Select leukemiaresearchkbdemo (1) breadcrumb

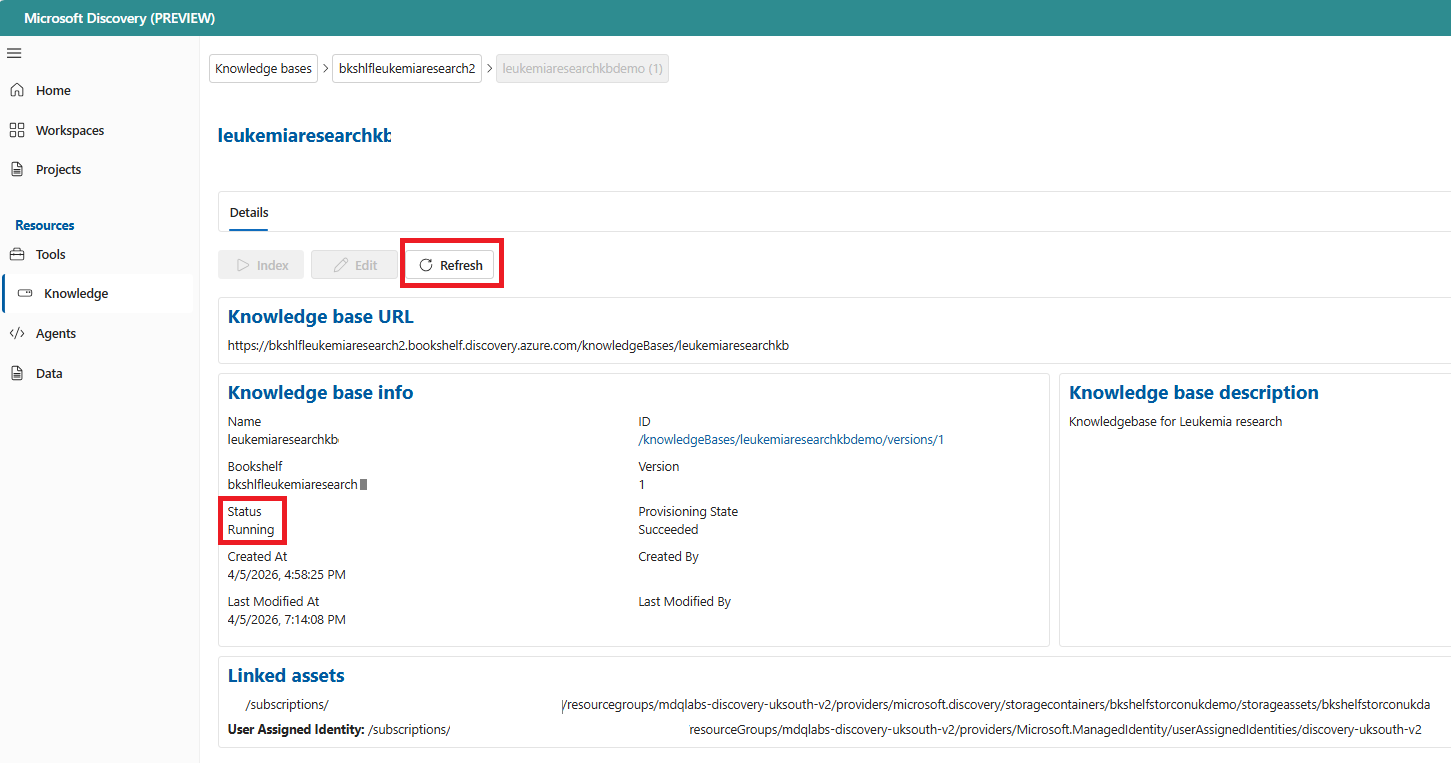pyautogui.click(x=582, y=69)
